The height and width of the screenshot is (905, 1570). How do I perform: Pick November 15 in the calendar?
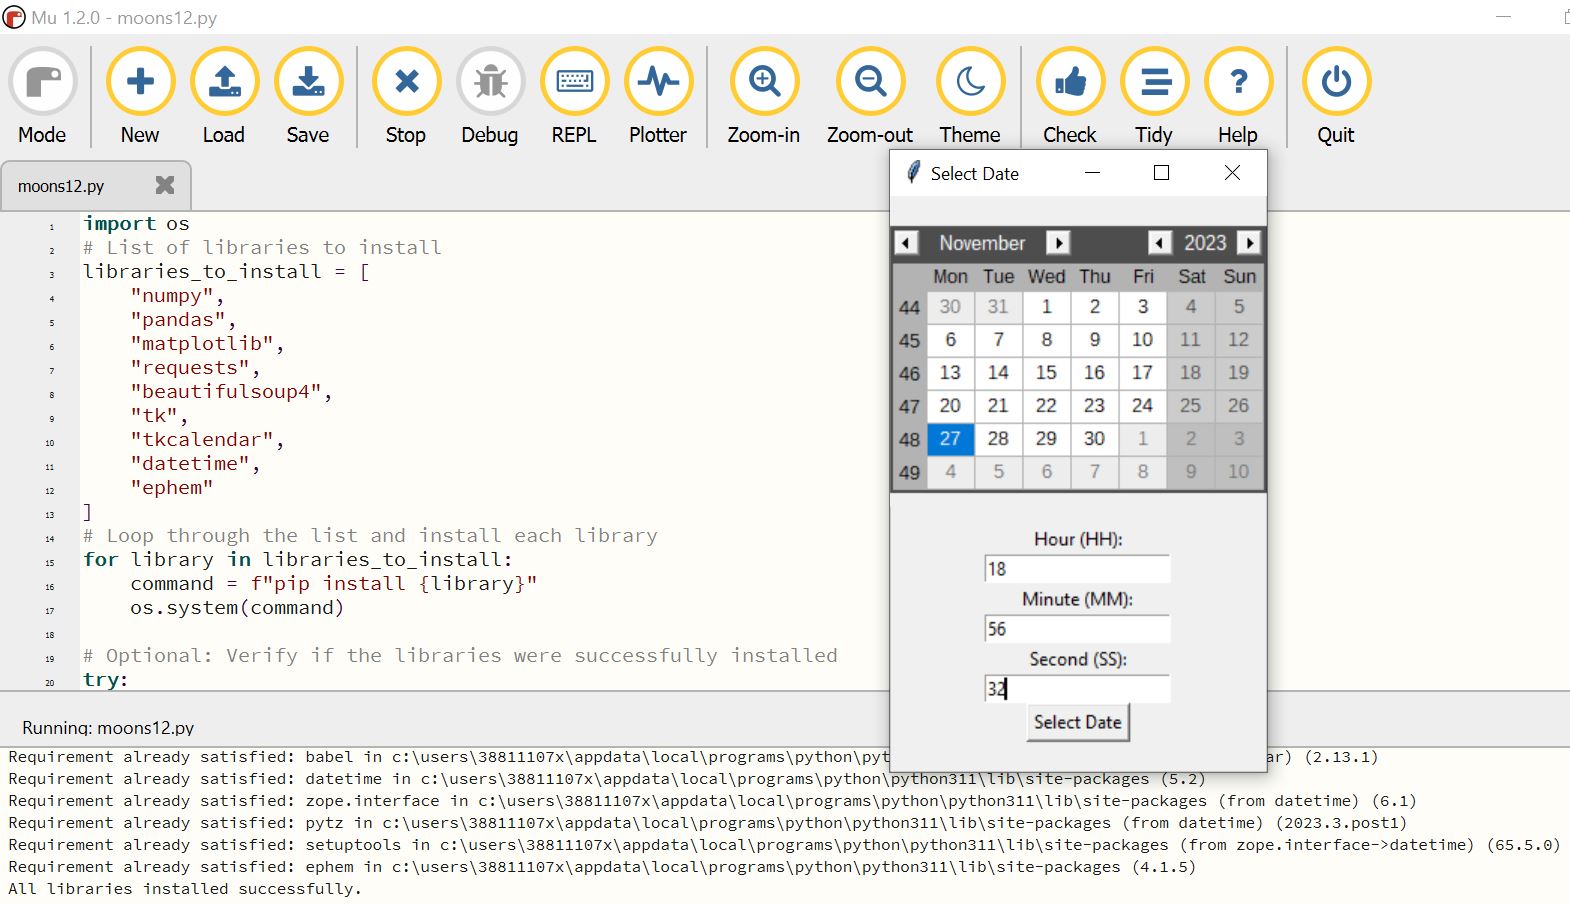pos(1046,372)
